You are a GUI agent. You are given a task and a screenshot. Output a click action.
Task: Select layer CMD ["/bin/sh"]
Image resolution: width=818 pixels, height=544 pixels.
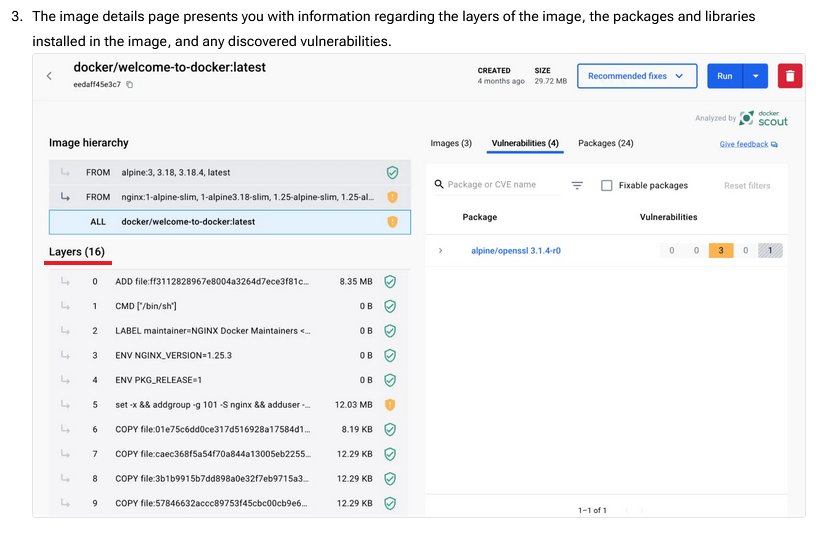coord(230,306)
